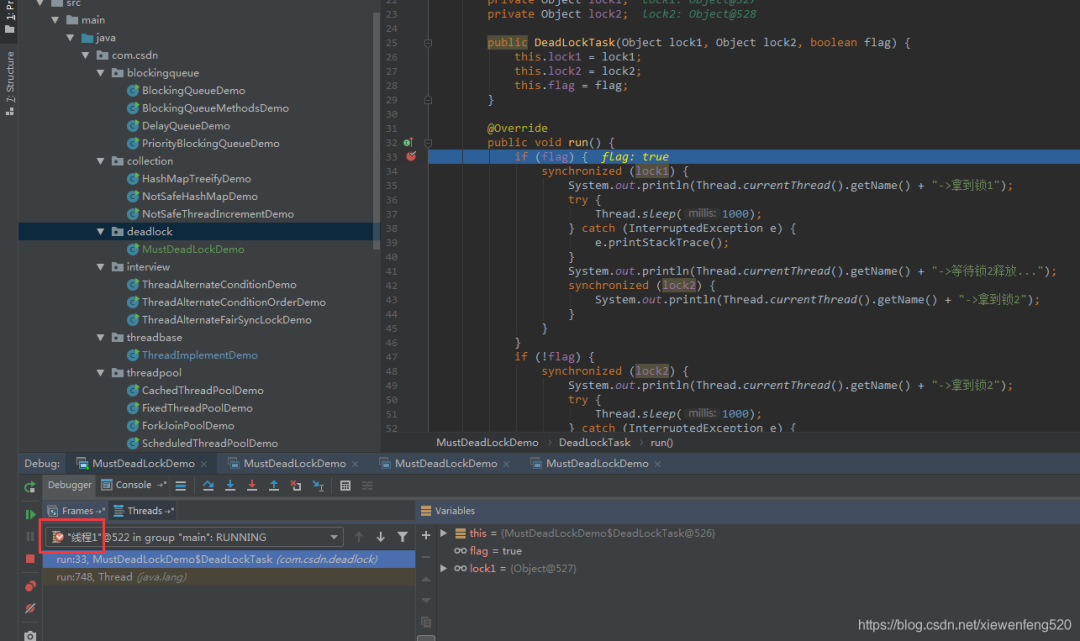This screenshot has height=641, width=1080.
Task: Click the Step Out icon
Action: click(273, 486)
